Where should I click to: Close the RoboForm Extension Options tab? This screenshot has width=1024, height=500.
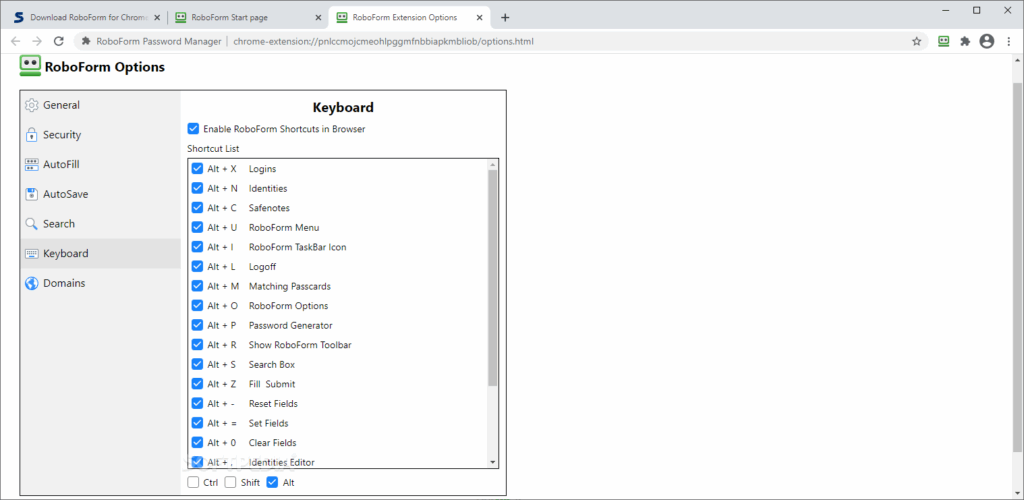point(479,18)
